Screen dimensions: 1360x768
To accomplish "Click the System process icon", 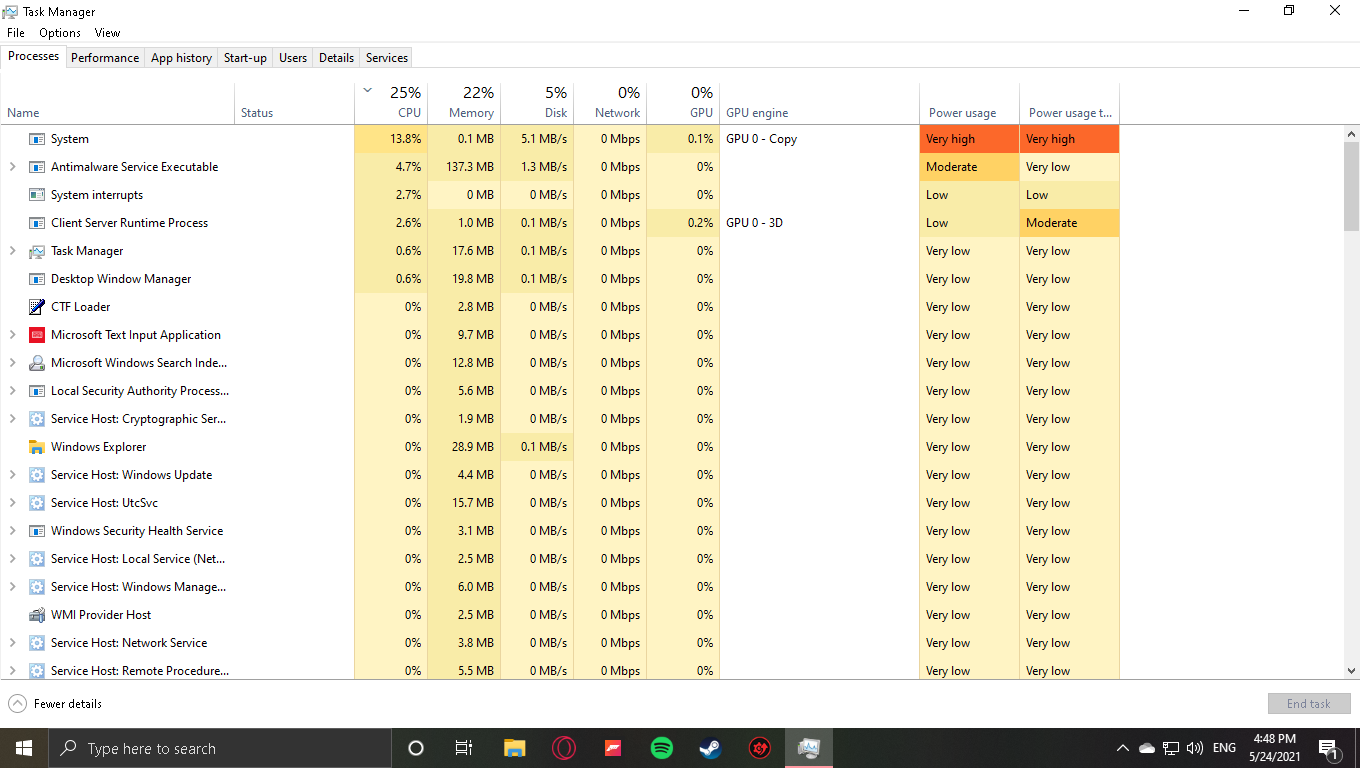I will 37,139.
